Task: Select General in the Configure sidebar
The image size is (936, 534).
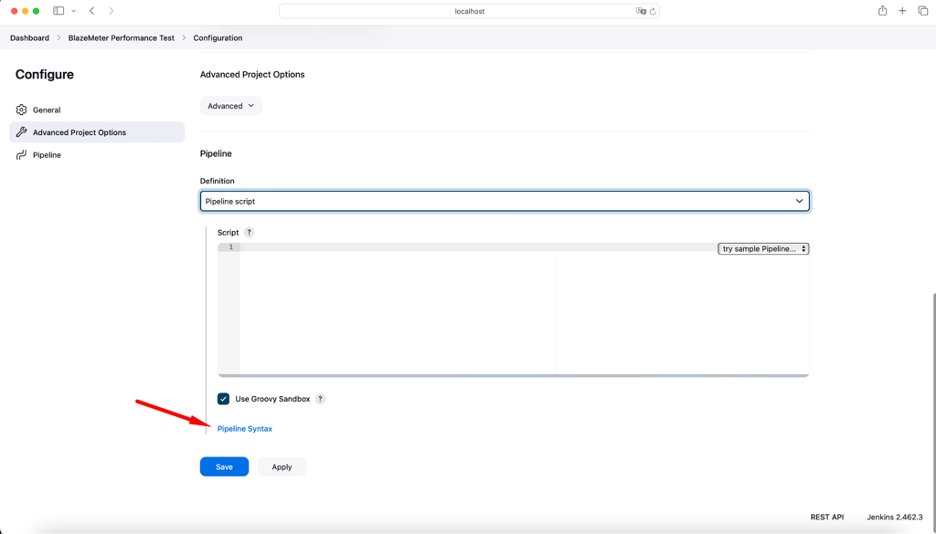Action: (97, 110)
